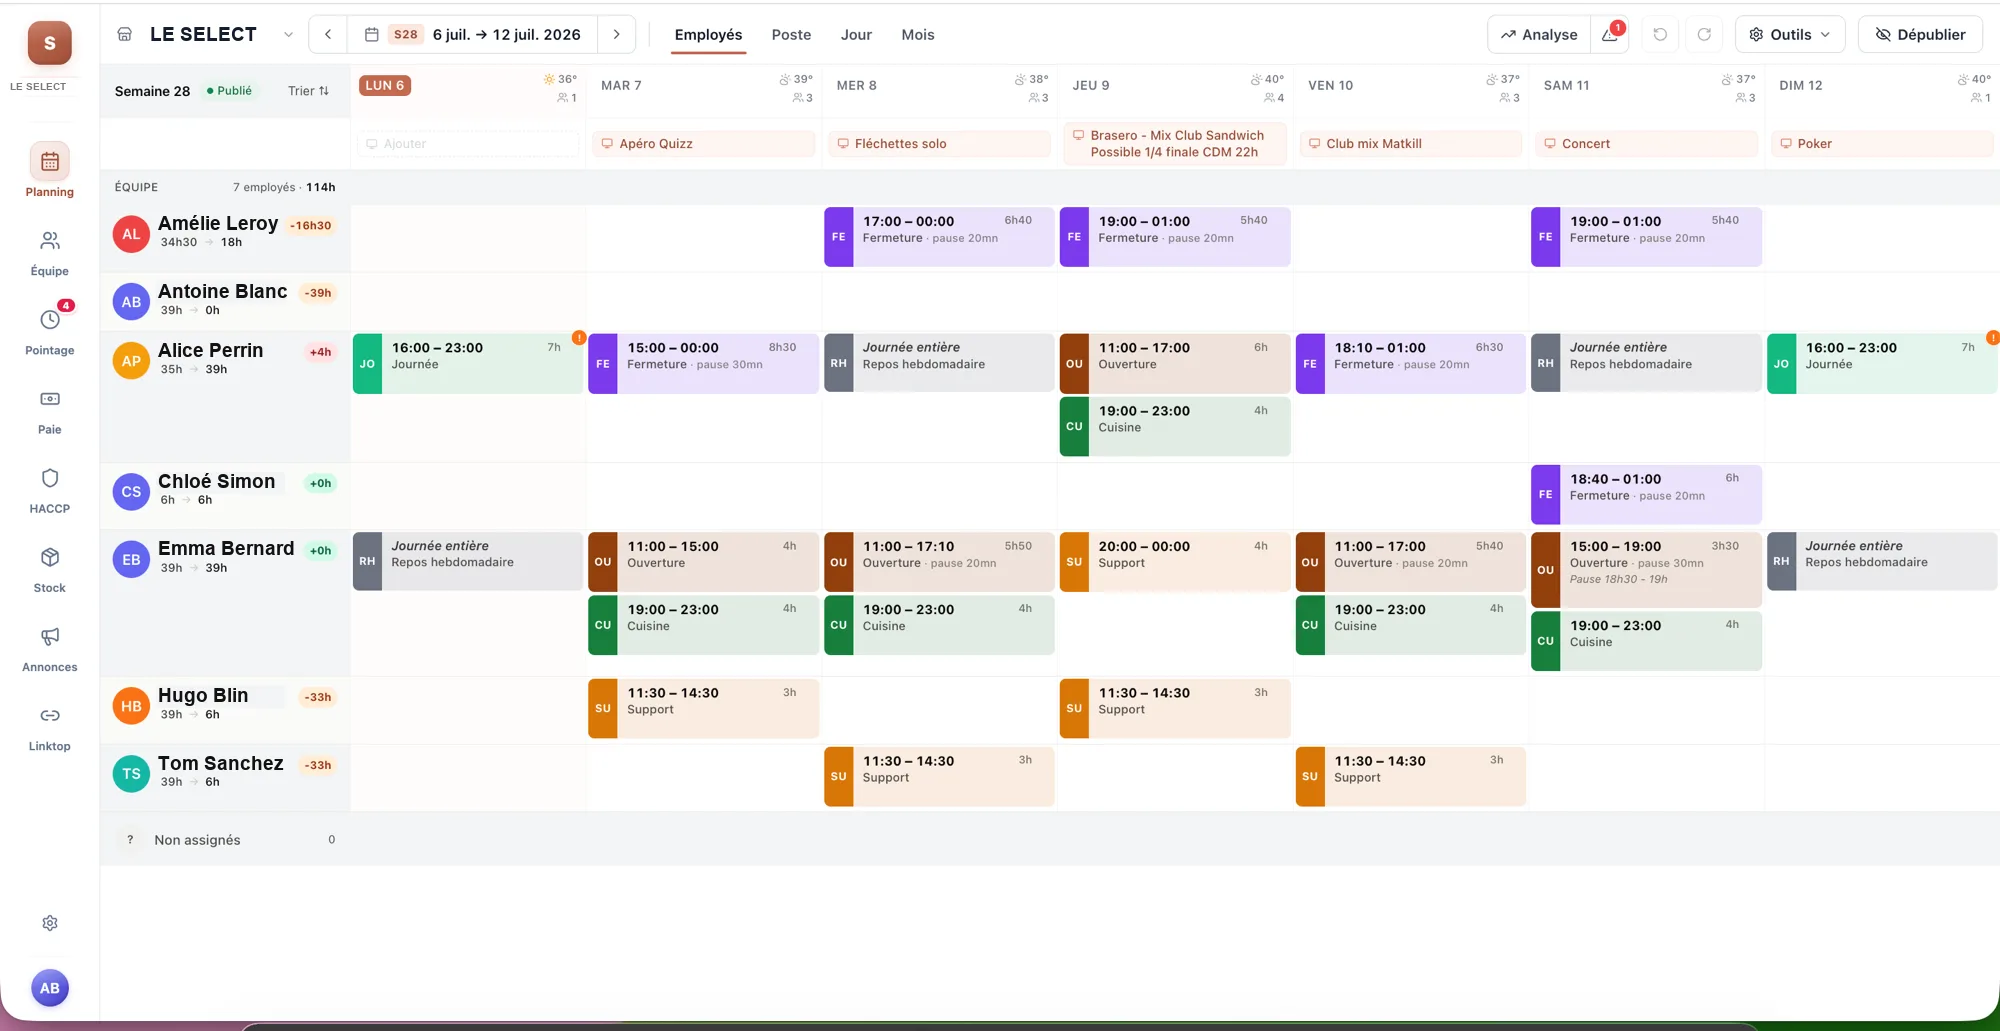2000x1031 pixels.
Task: Open the Apéro Quizz event
Action: click(704, 144)
